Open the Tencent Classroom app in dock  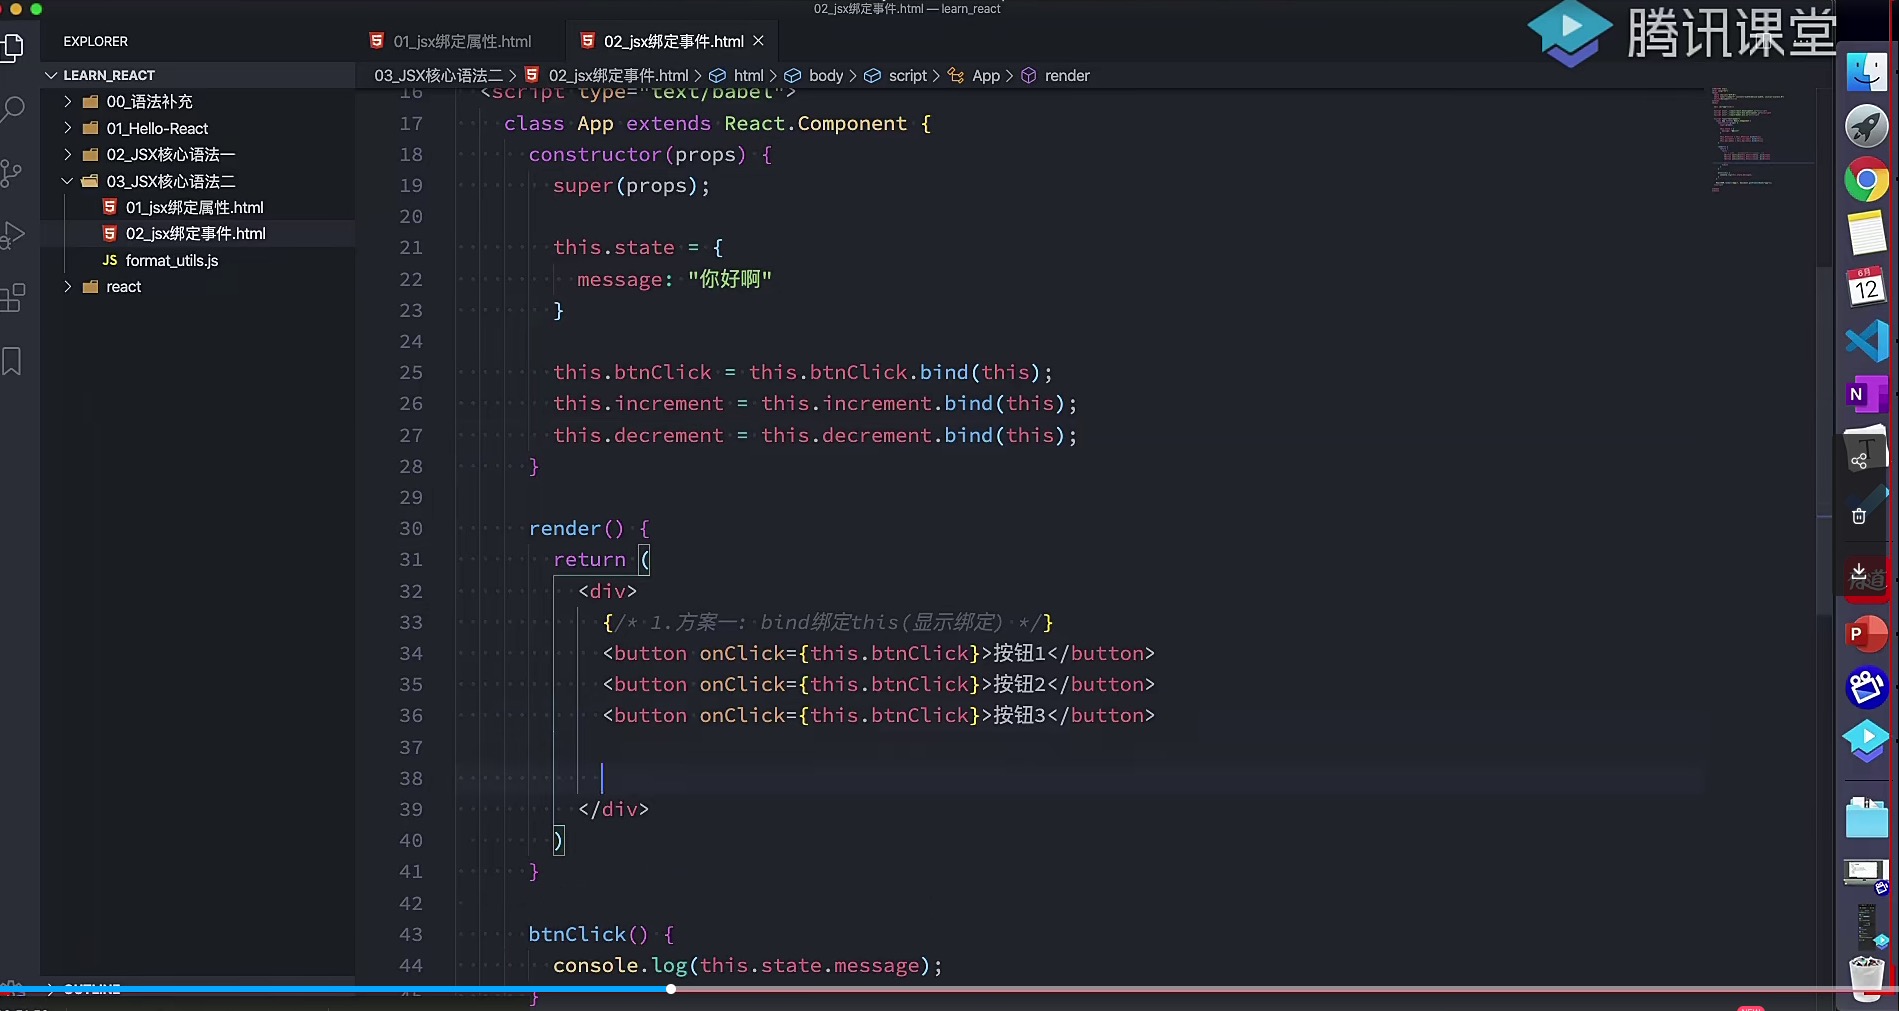click(x=1866, y=741)
